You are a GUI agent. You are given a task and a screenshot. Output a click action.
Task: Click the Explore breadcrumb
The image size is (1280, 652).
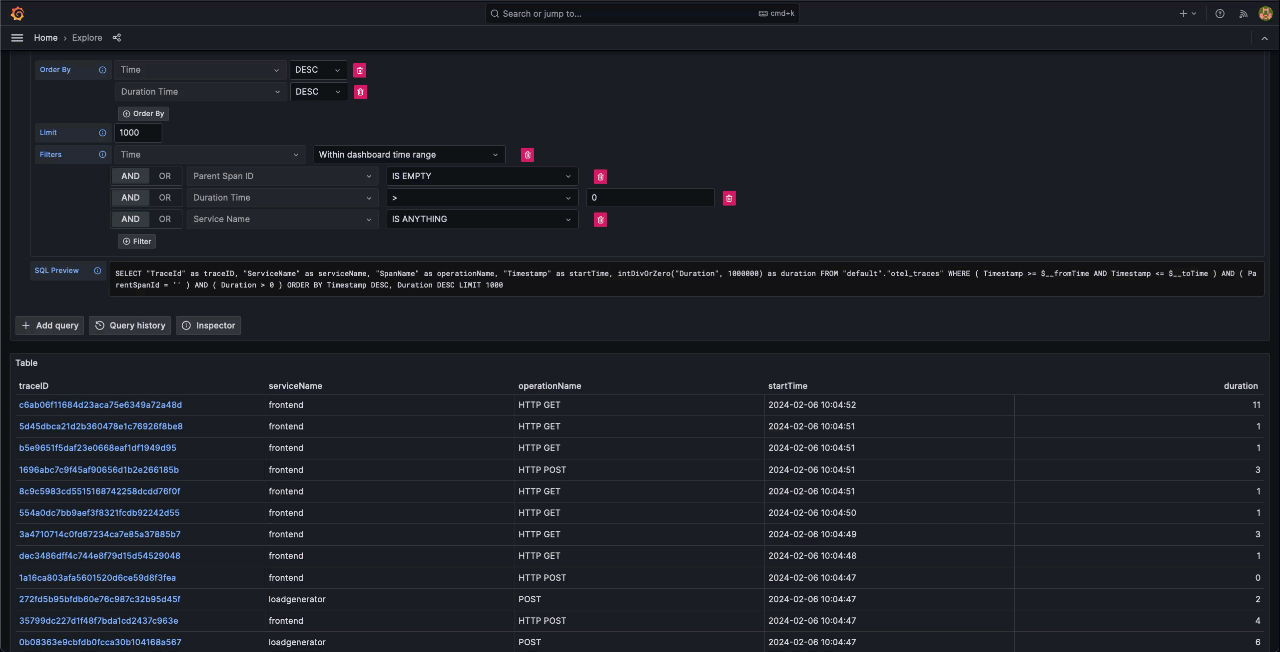pyautogui.click(x=87, y=38)
